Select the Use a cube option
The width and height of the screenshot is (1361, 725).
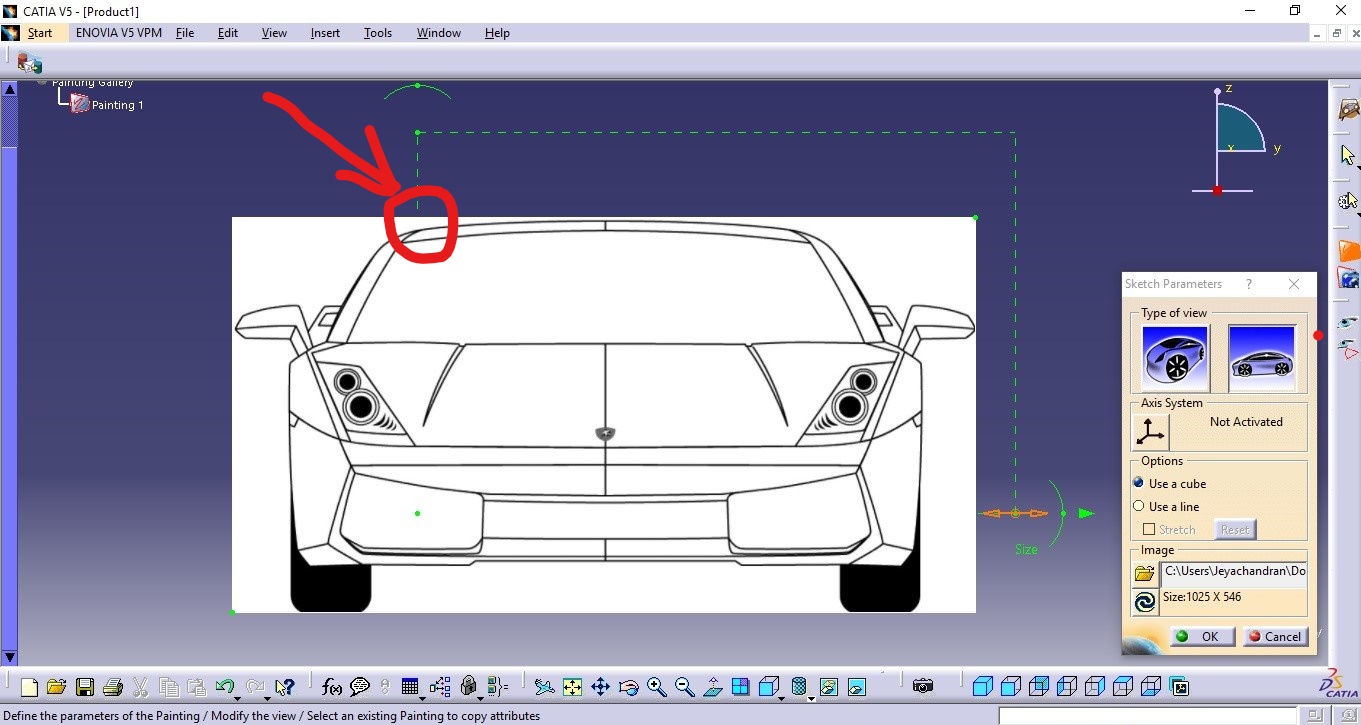tap(1139, 483)
